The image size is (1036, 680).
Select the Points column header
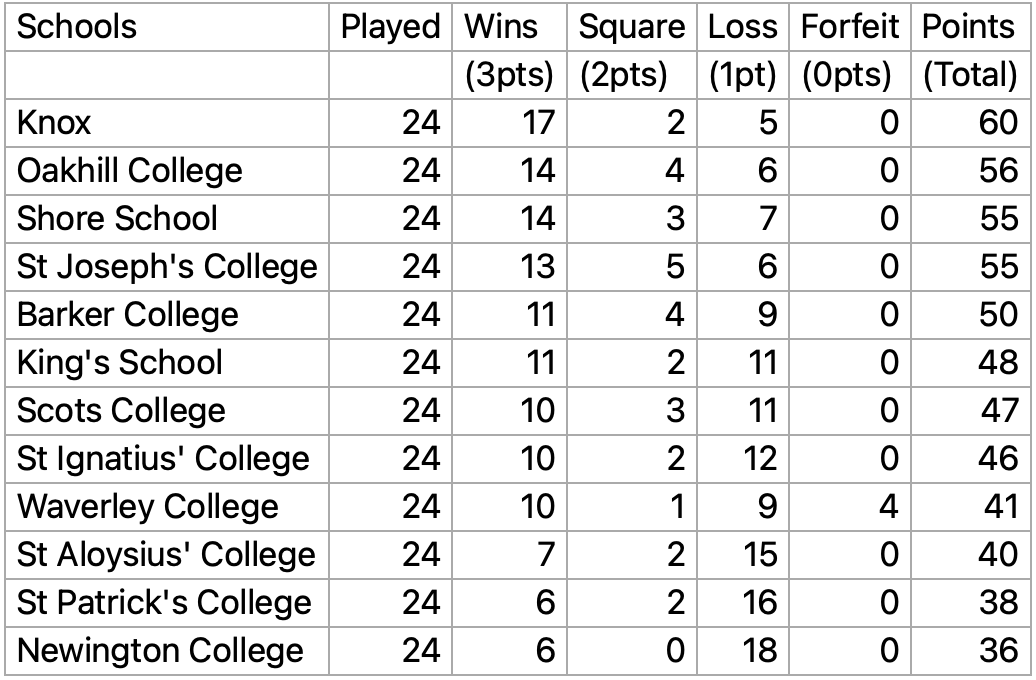coord(969,27)
